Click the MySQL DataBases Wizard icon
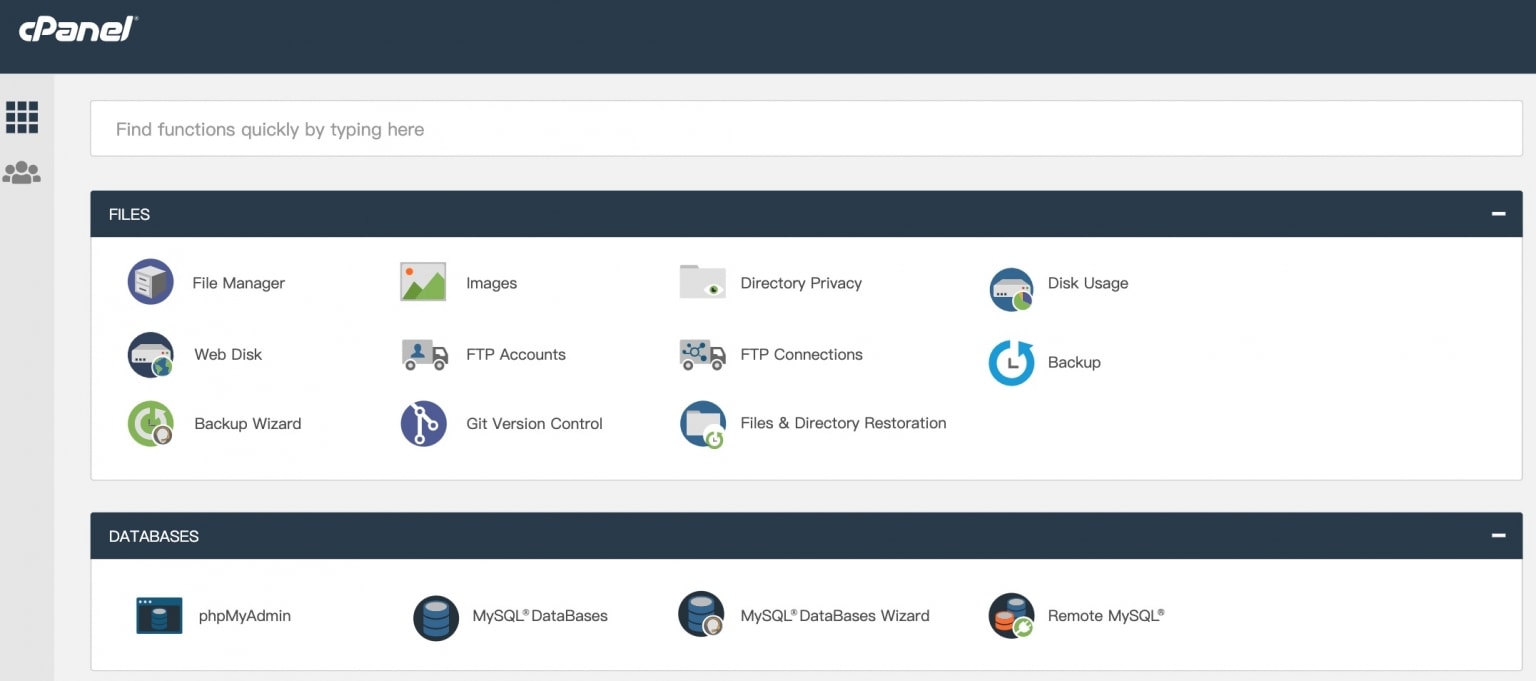Image resolution: width=1536 pixels, height=681 pixels. (701, 615)
